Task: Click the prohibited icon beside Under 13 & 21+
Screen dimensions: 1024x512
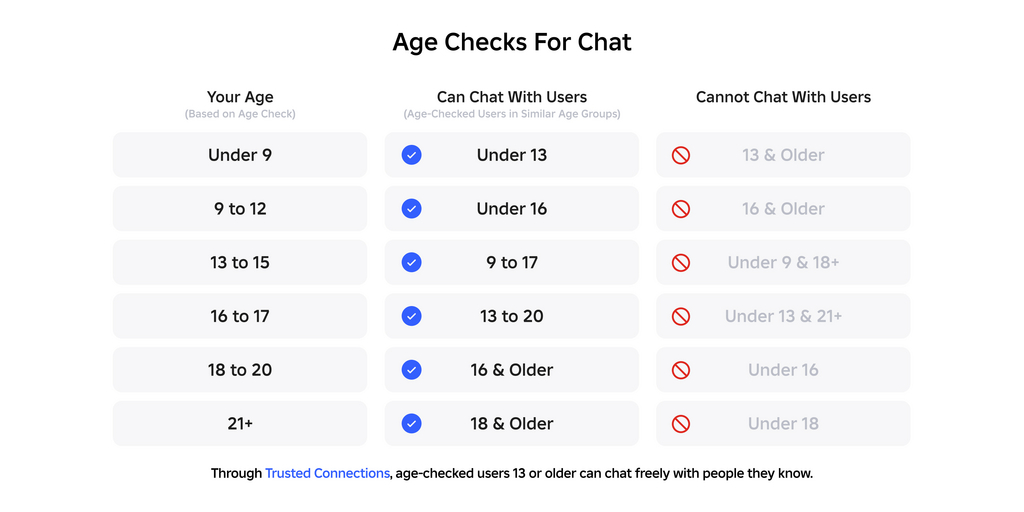Action: click(681, 316)
